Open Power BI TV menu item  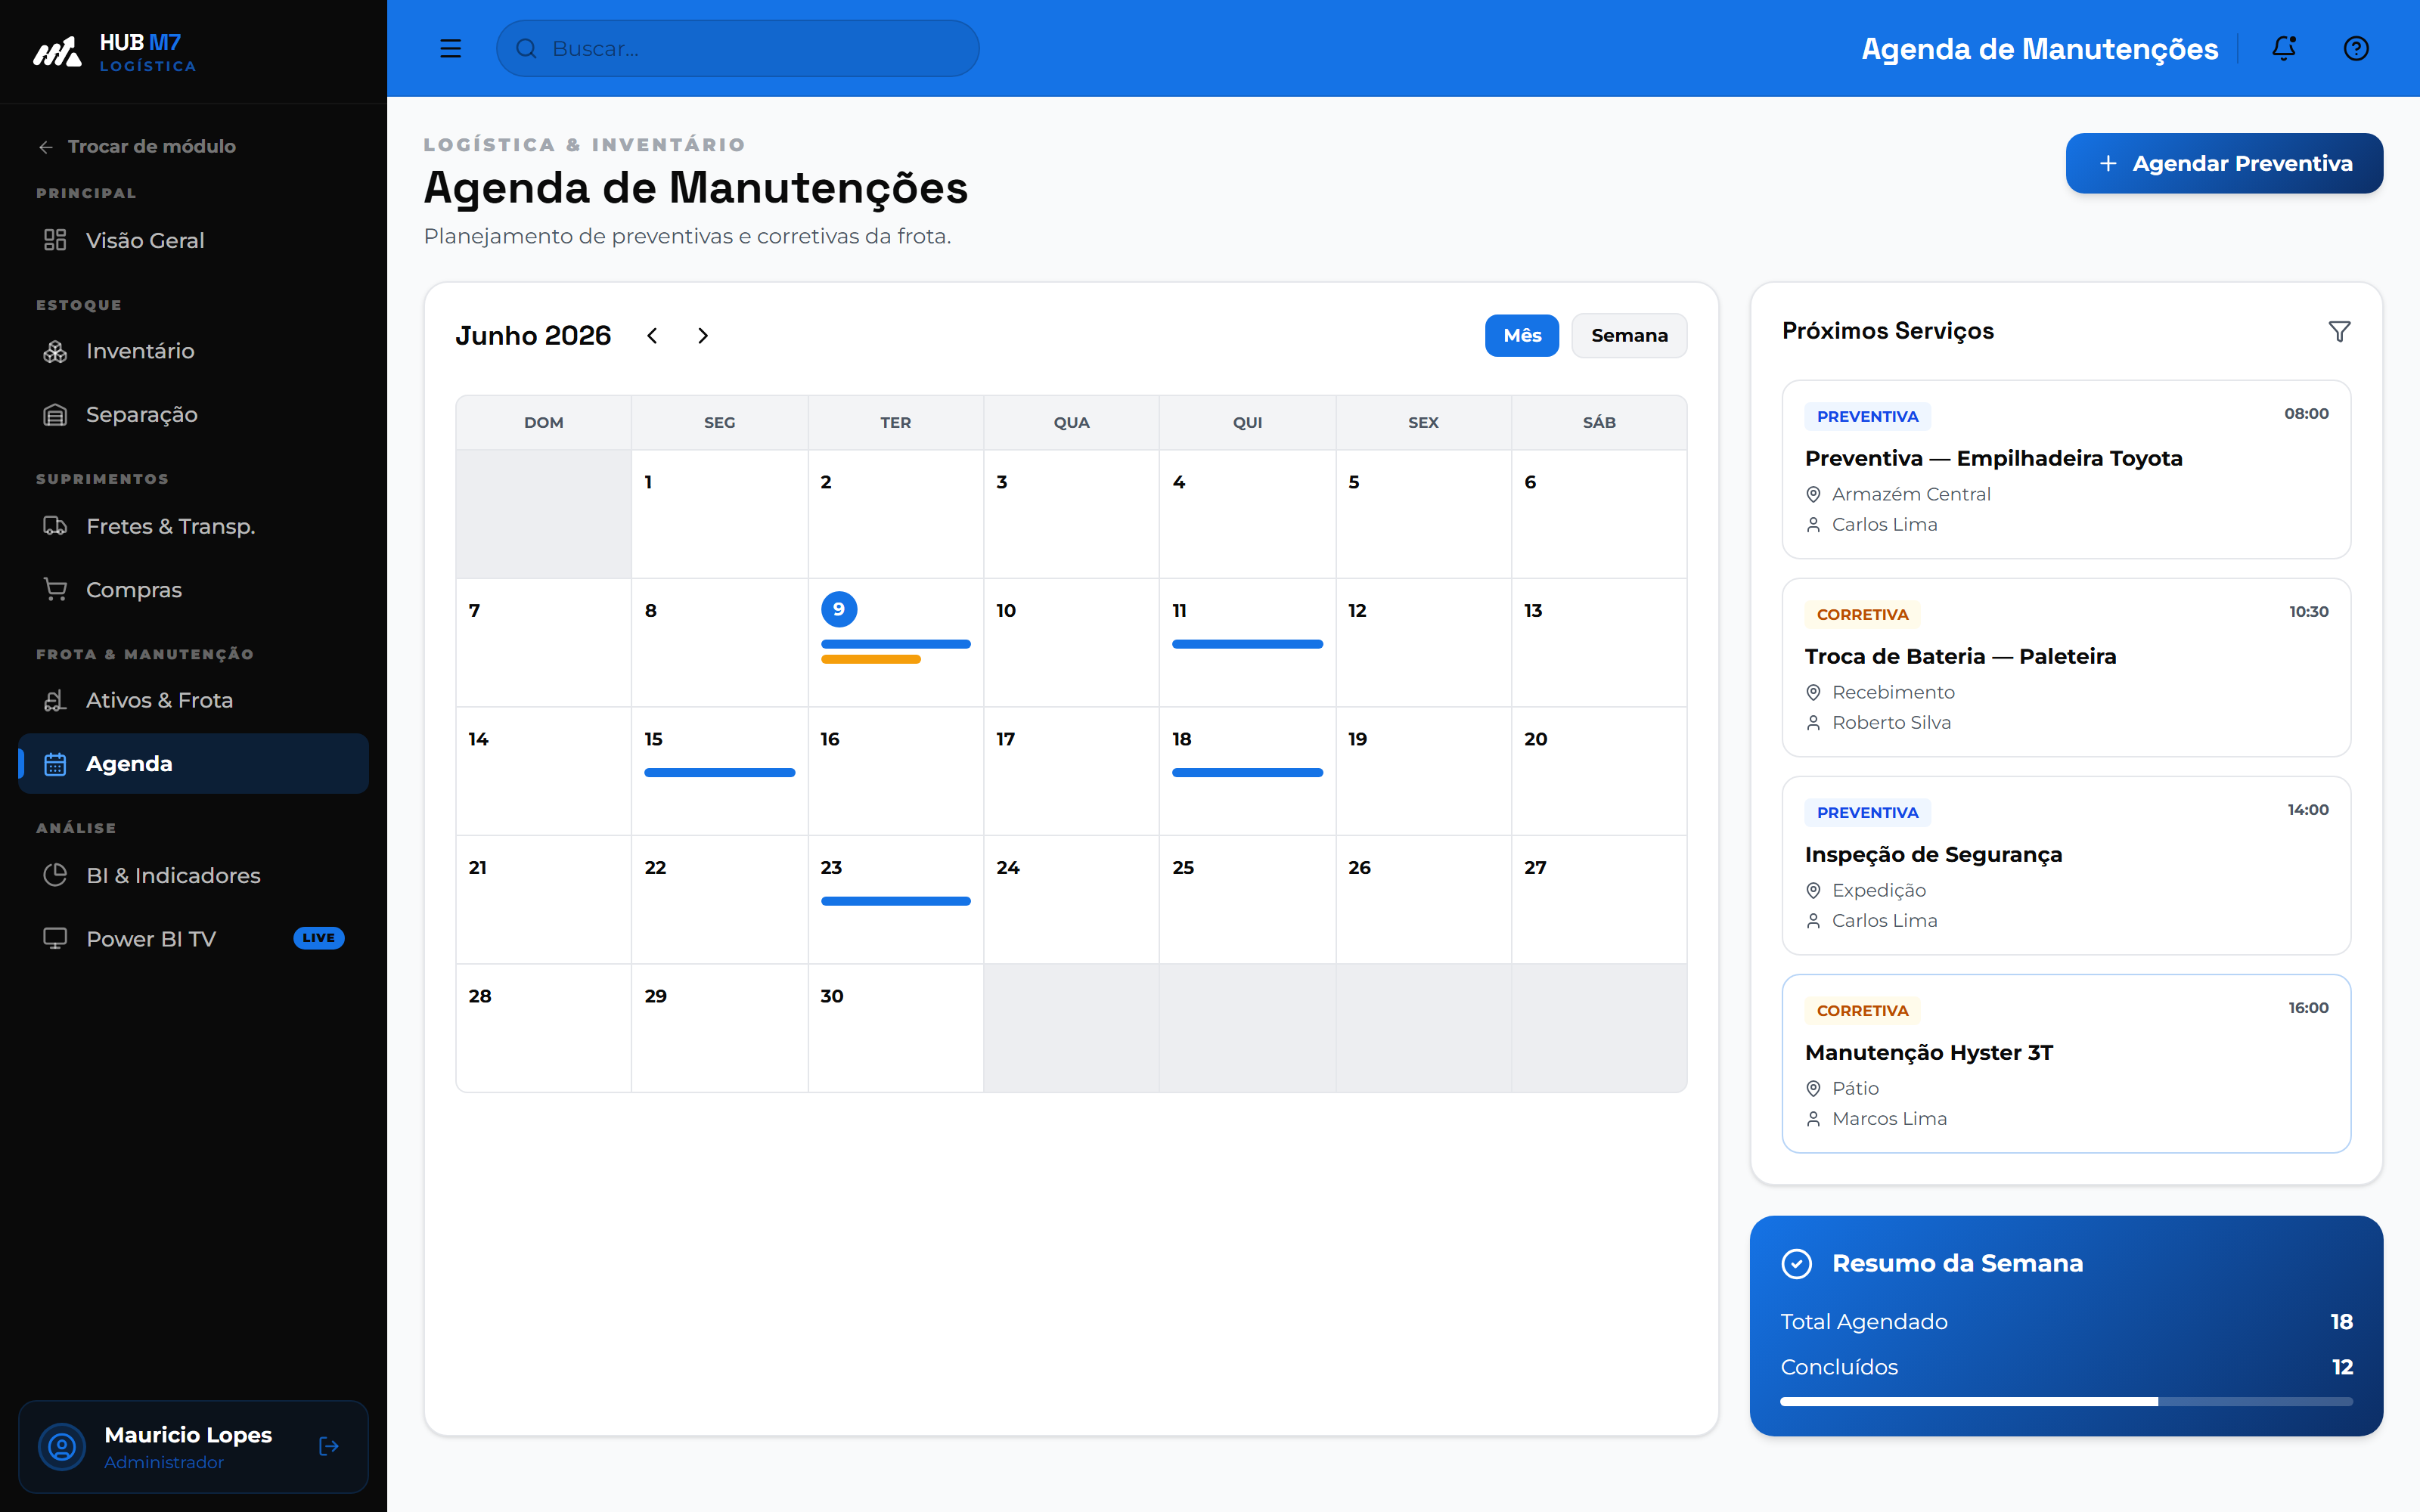(193, 939)
